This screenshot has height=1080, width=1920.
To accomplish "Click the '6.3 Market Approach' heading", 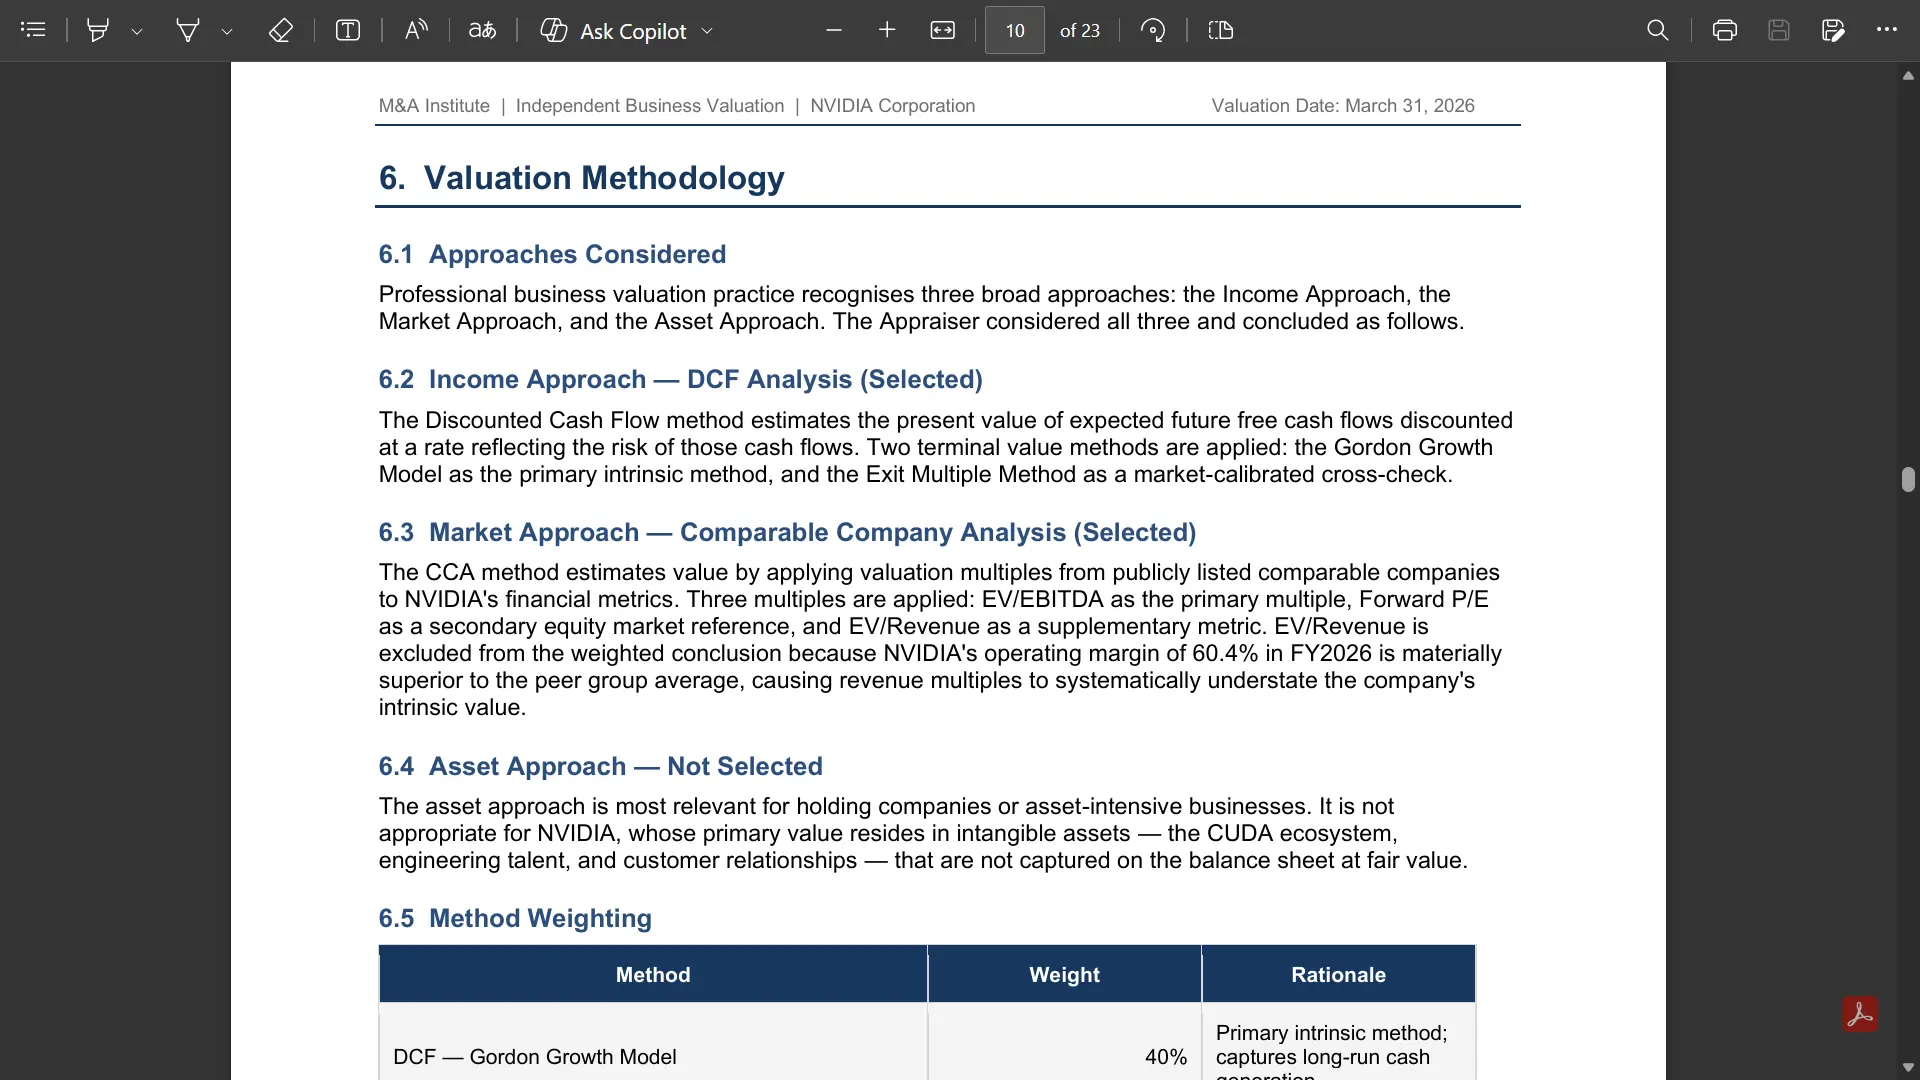I will click(787, 532).
